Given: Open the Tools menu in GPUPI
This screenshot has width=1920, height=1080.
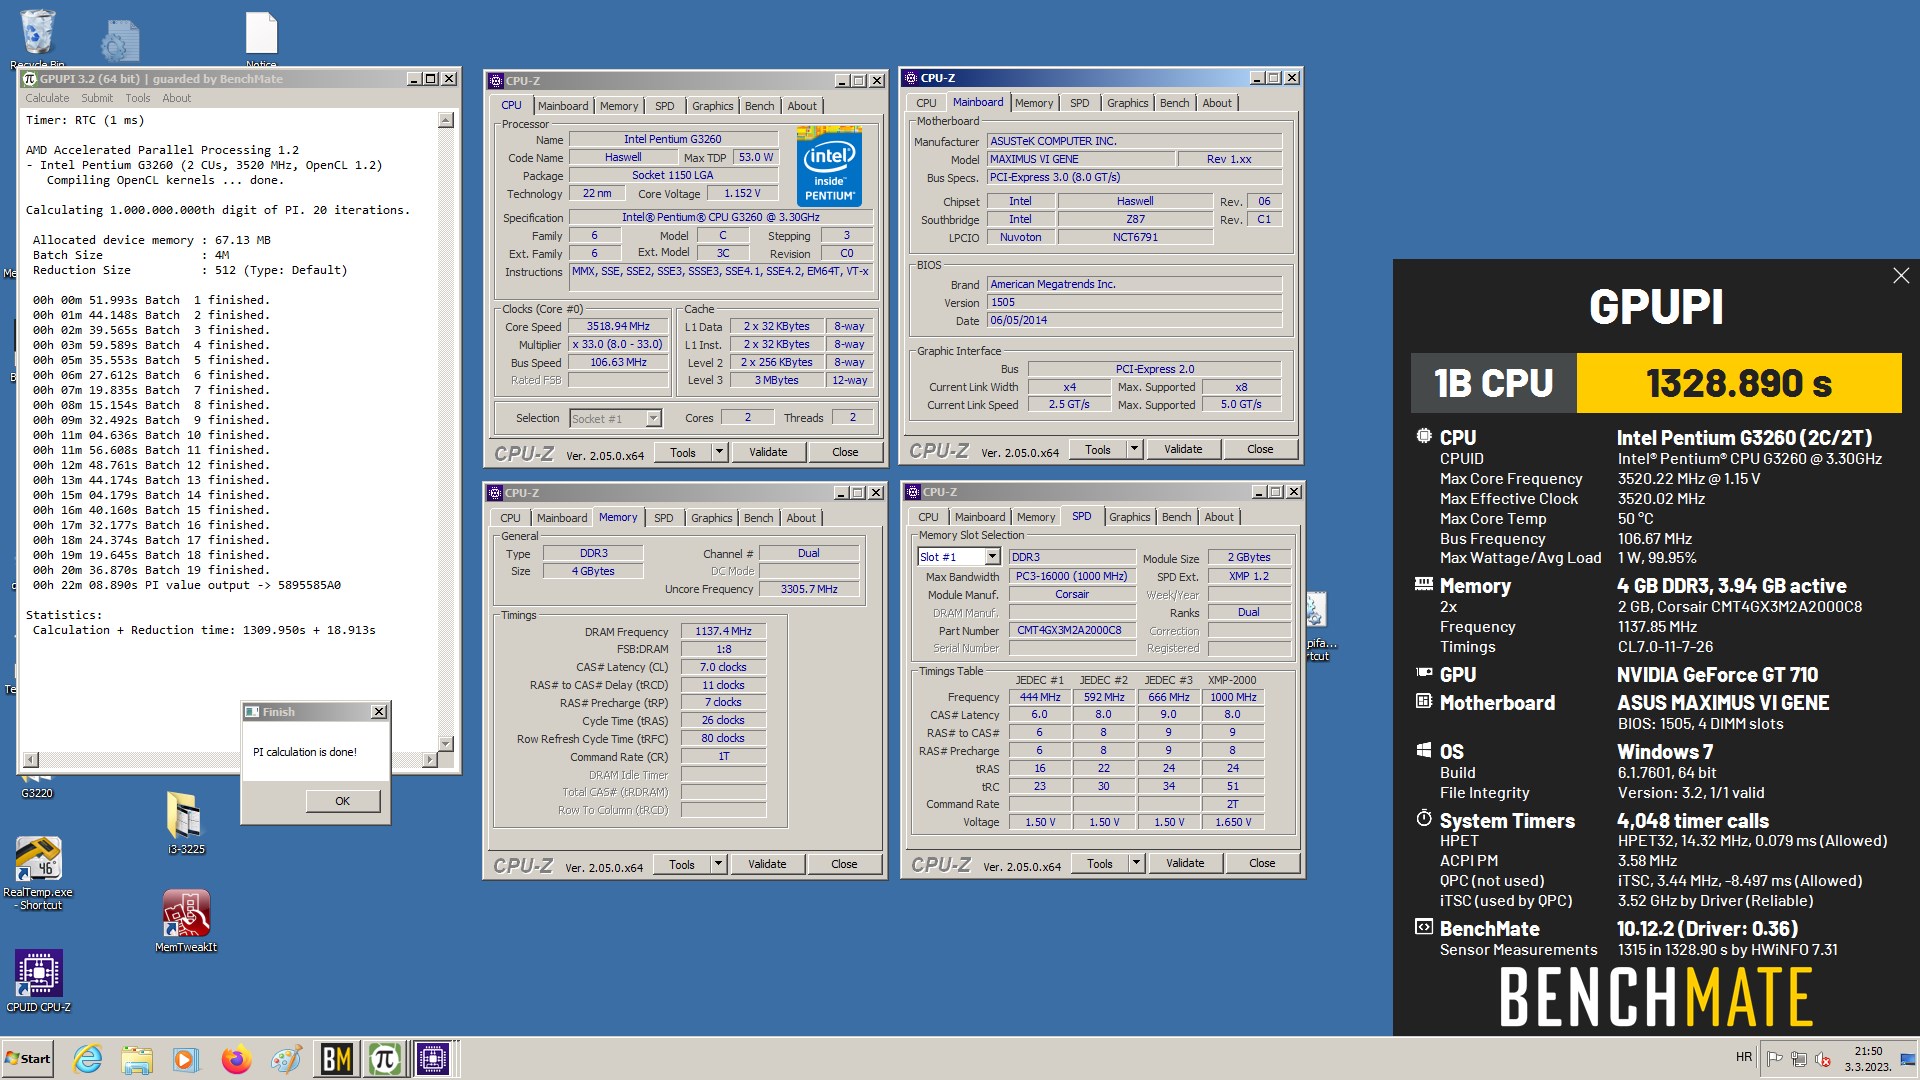Looking at the screenshot, I should (138, 98).
